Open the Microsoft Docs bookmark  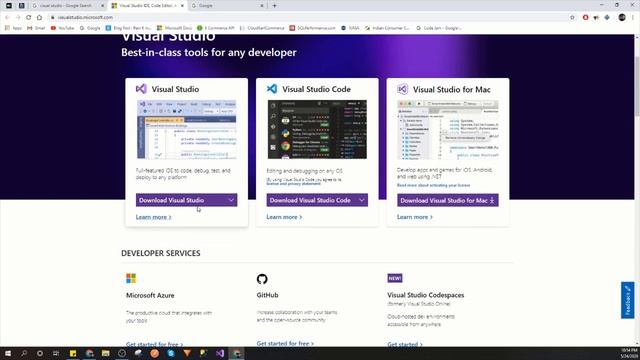click(174, 28)
